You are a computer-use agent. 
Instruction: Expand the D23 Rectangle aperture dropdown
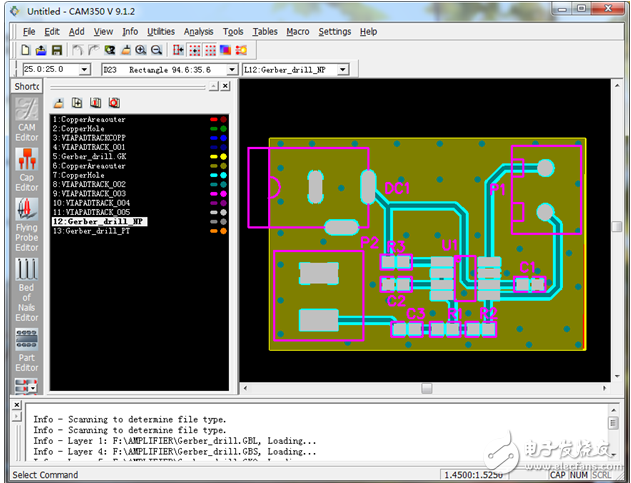coord(232,70)
